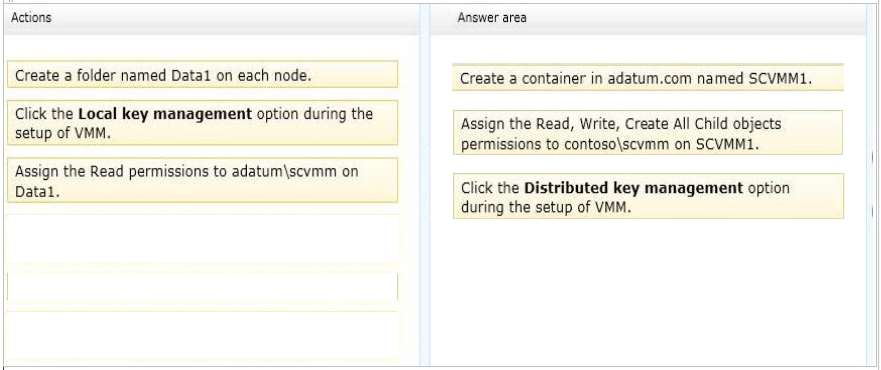Image resolution: width=881 pixels, height=370 pixels.
Task: Click the bottom empty slot in the Actions list
Action: click(x=202, y=335)
